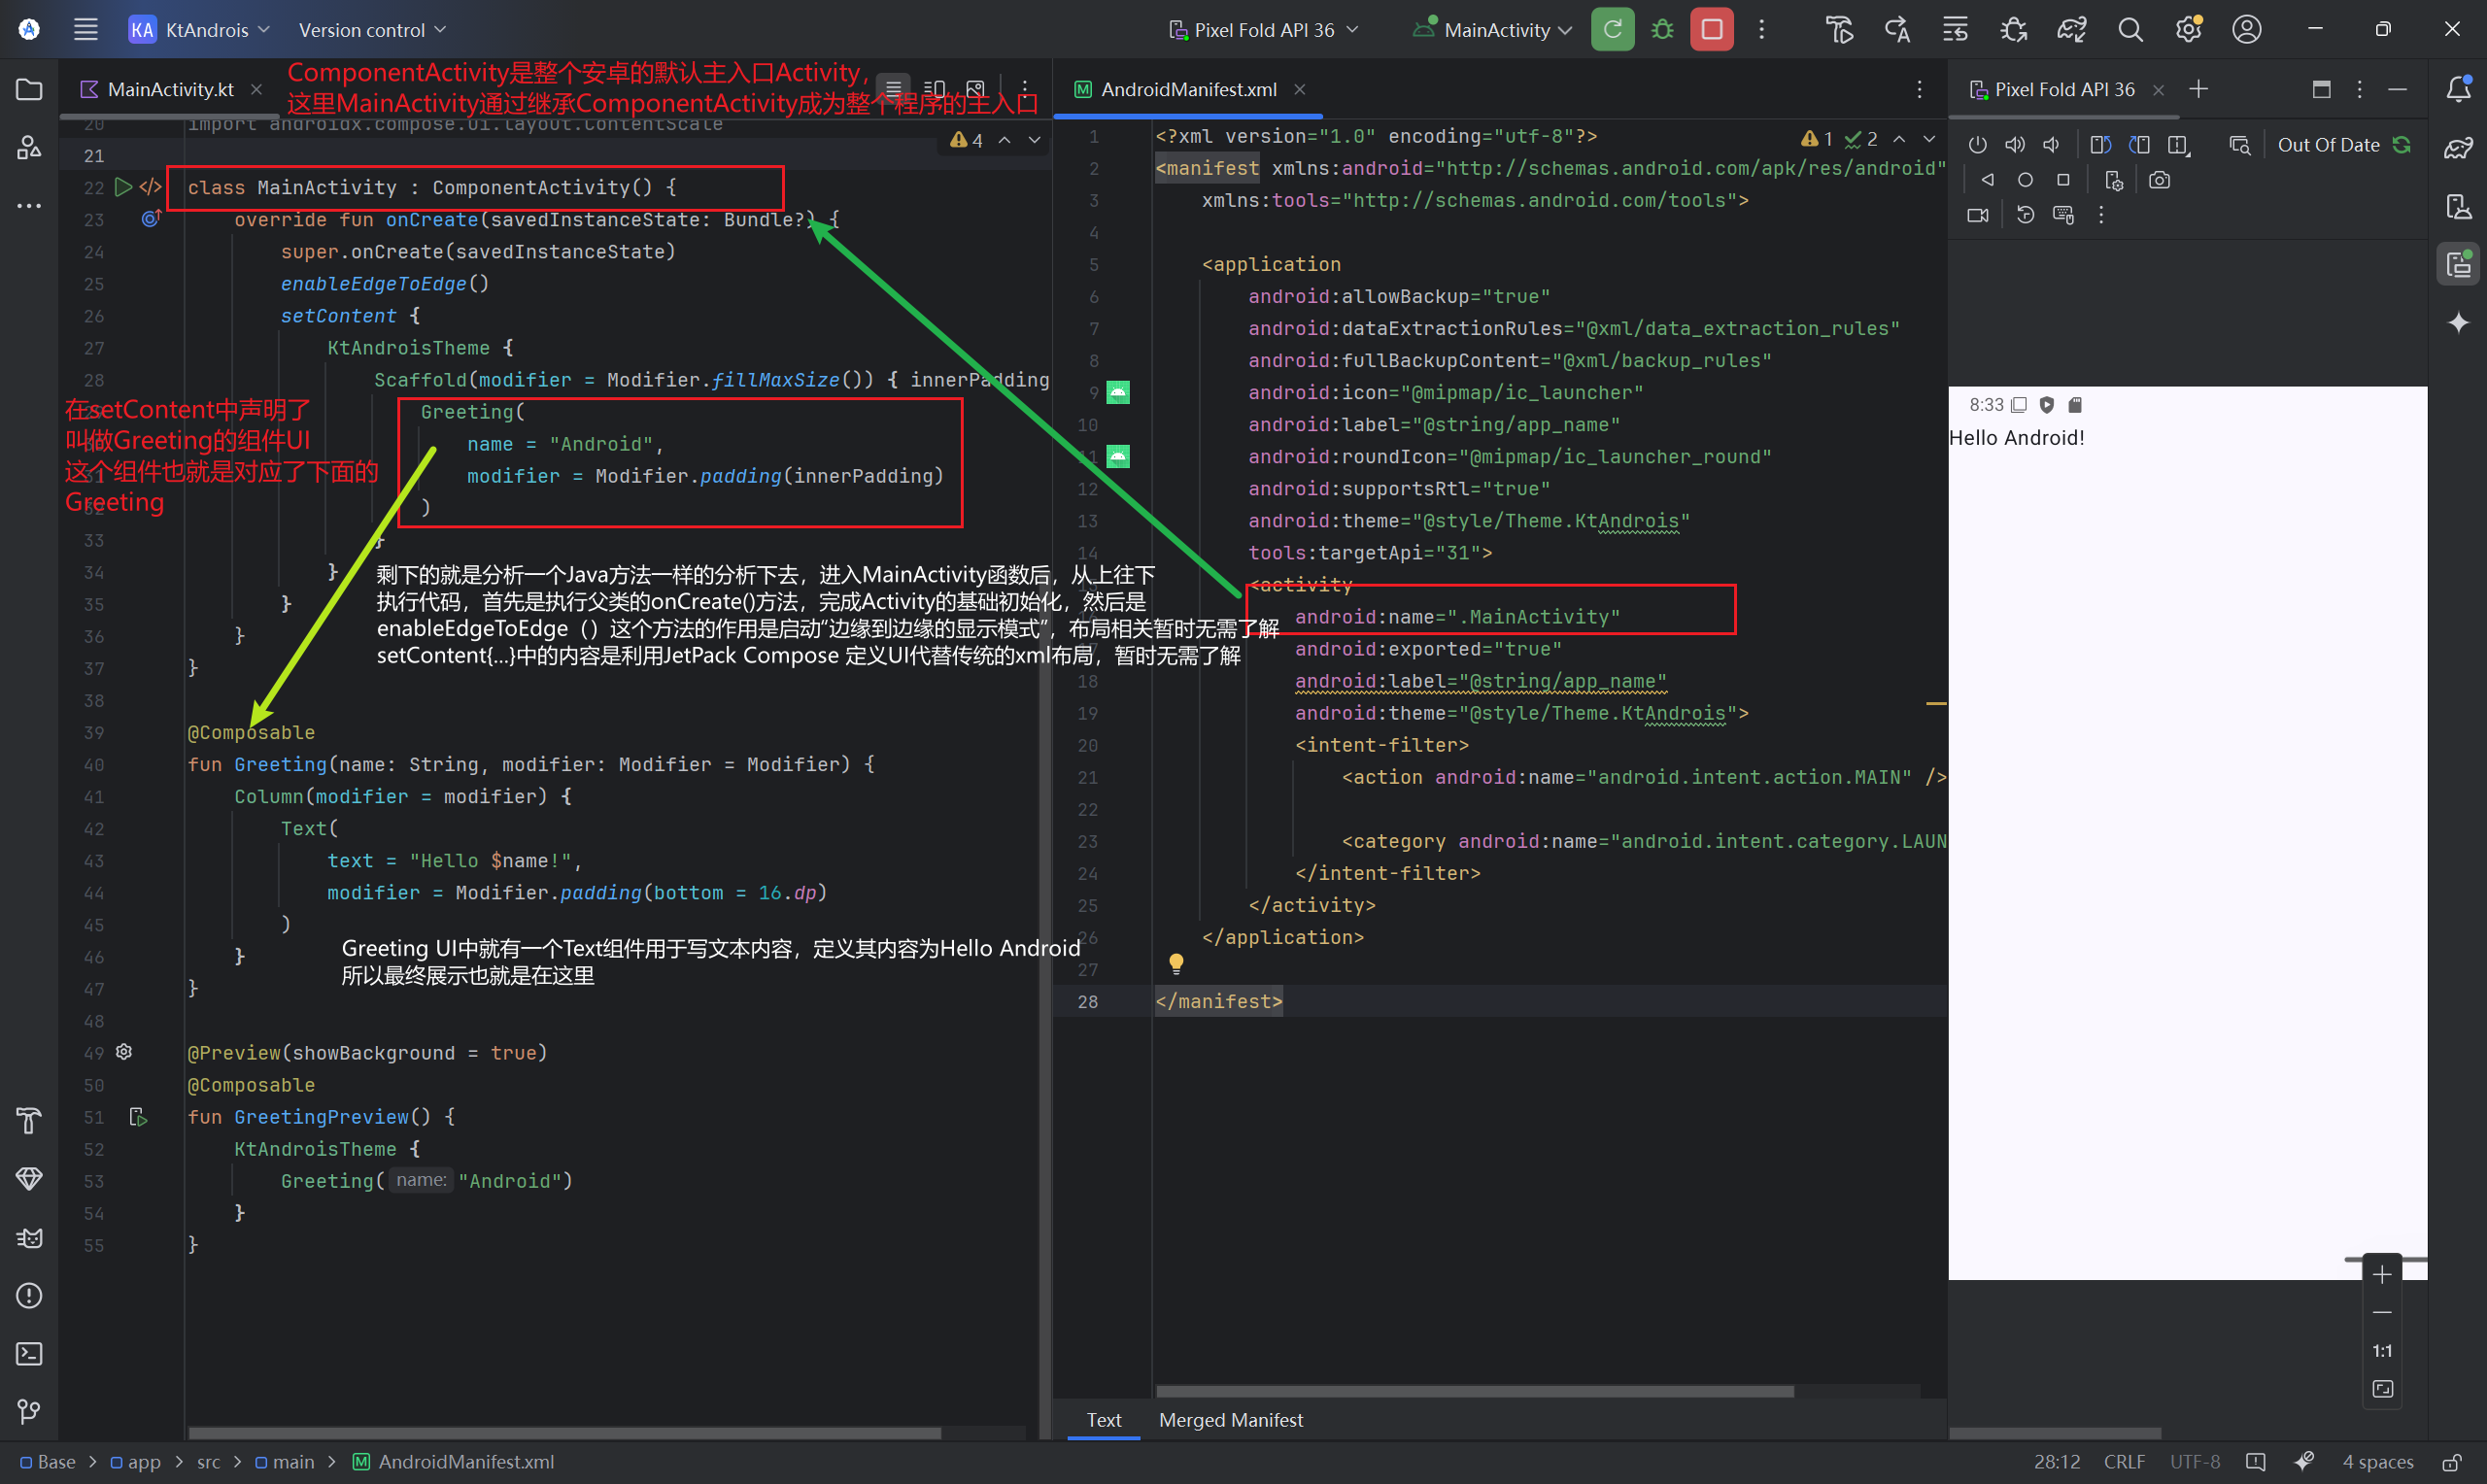Tap the emulator Overview square button
The width and height of the screenshot is (2487, 1484).
(2062, 180)
